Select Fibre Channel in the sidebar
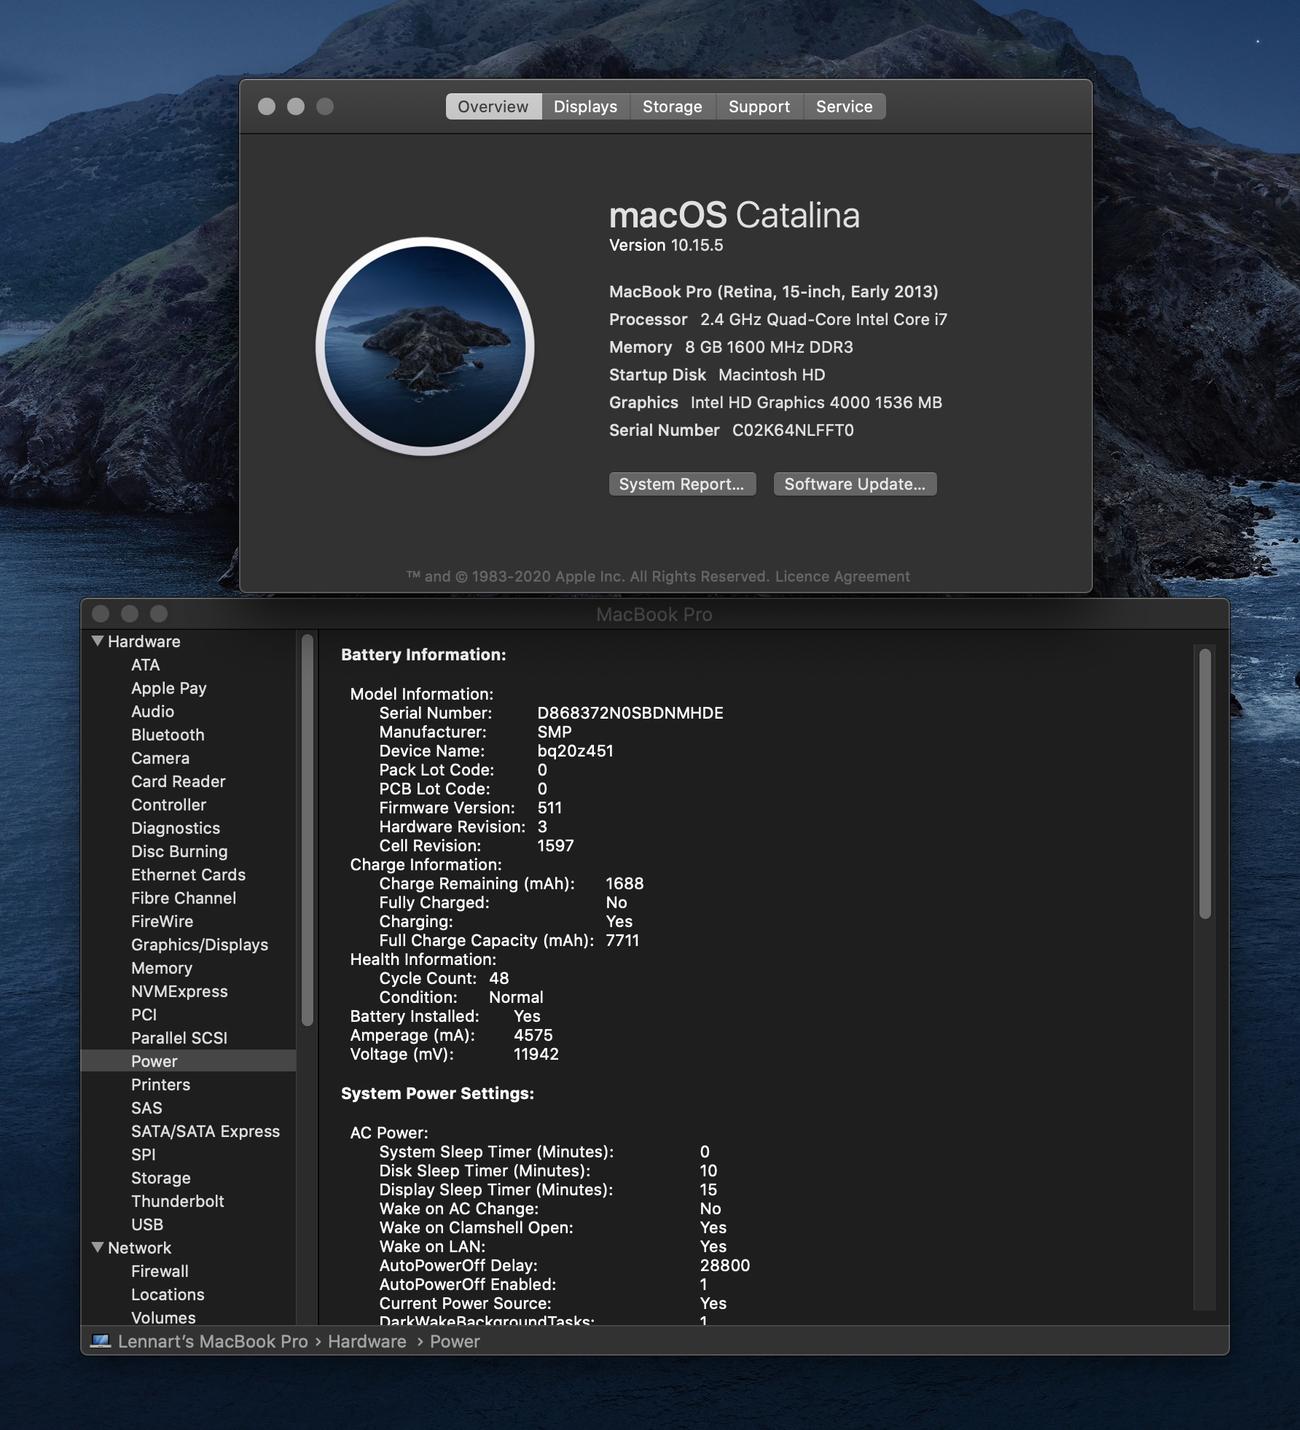The image size is (1300, 1430). coord(183,898)
